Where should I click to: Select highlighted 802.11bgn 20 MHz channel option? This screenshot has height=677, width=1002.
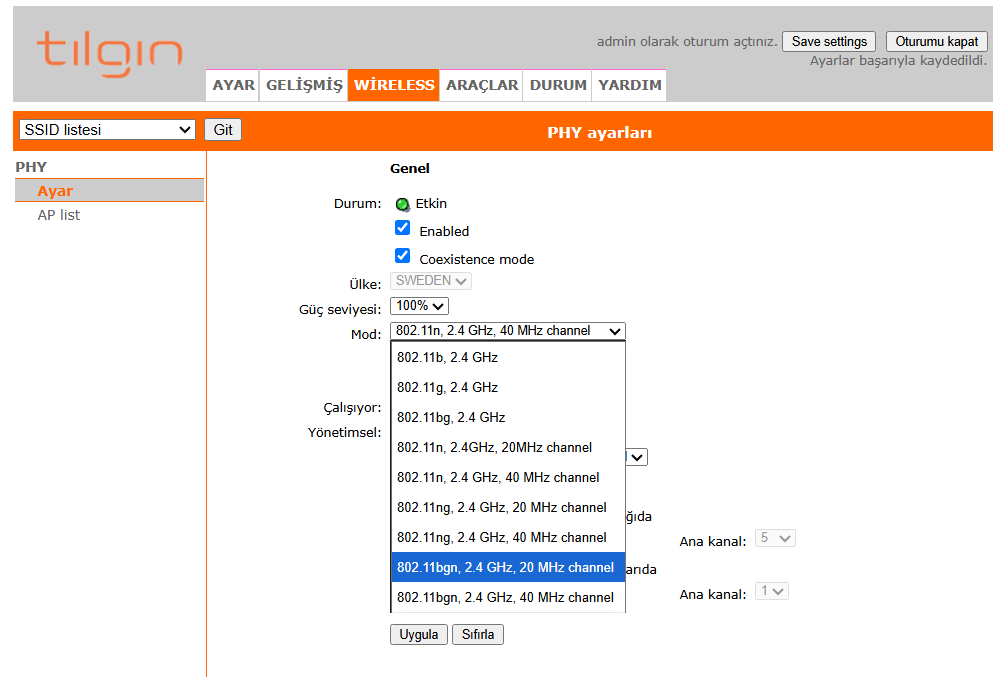pyautogui.click(x=508, y=567)
